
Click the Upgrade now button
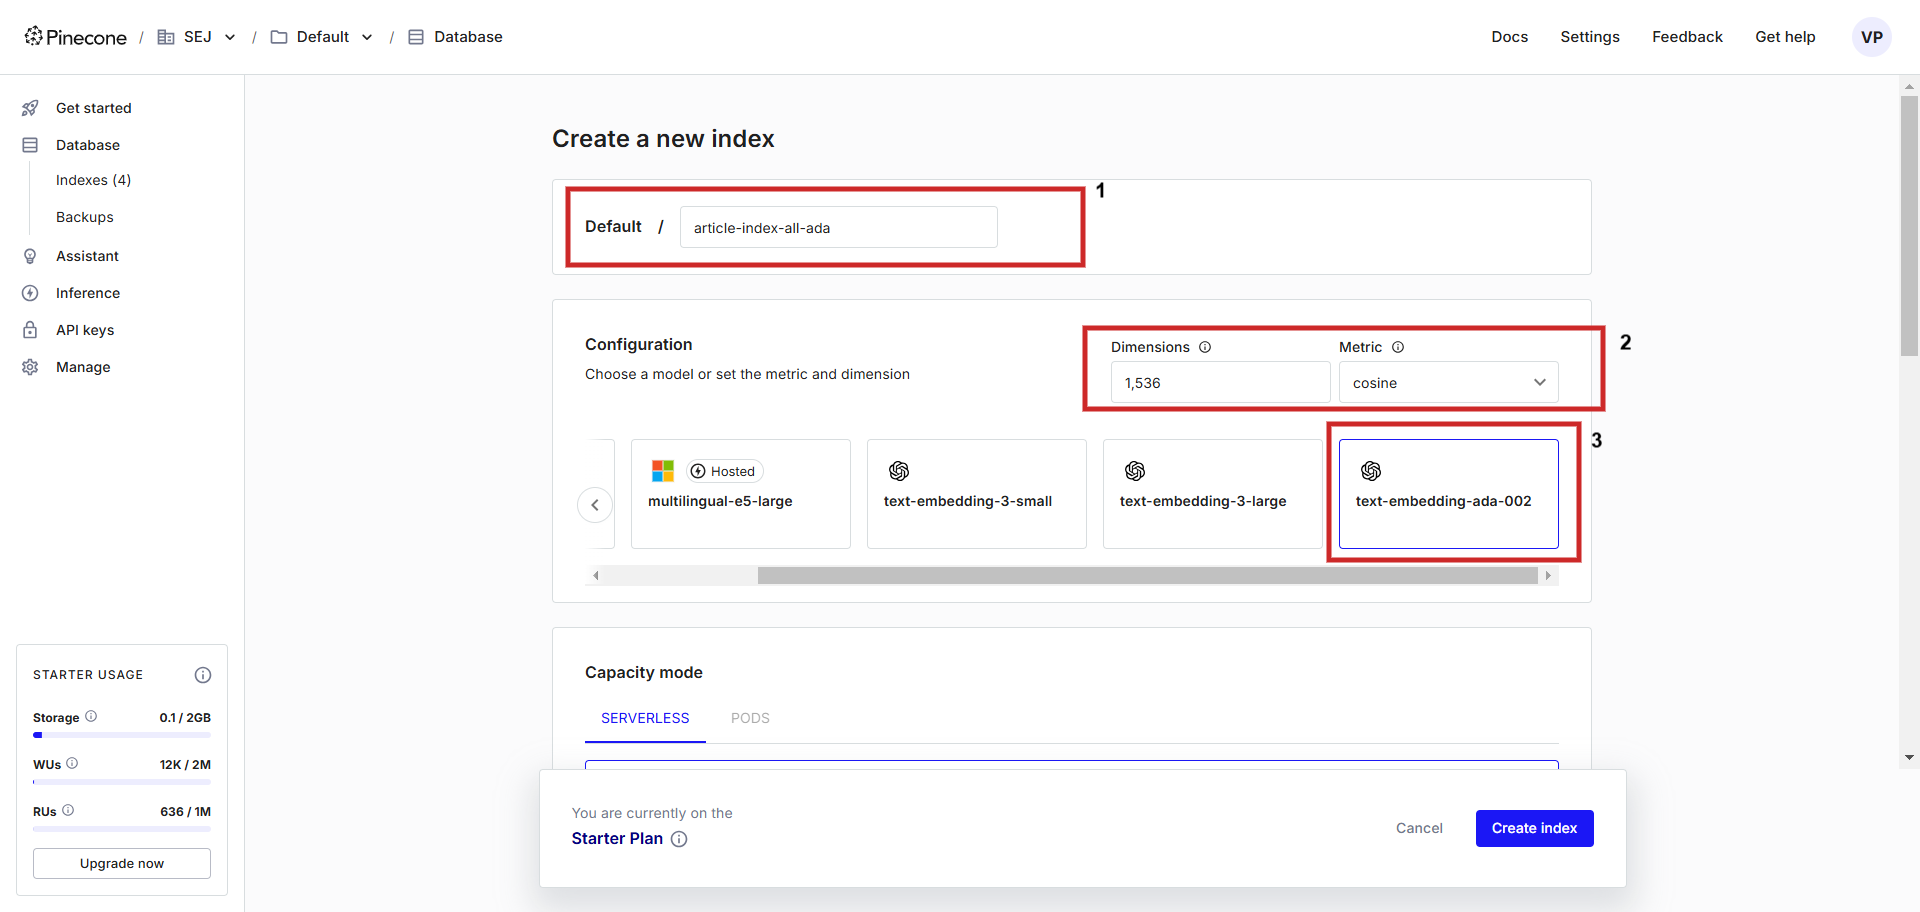point(122,863)
